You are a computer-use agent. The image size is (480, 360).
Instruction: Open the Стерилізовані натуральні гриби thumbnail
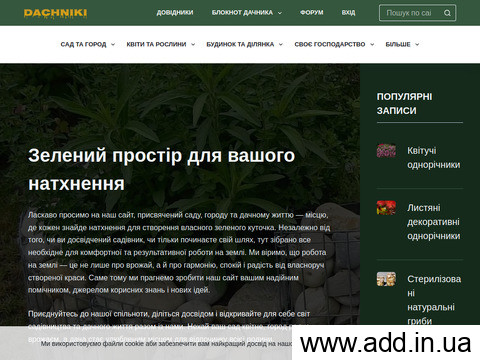click(x=386, y=279)
